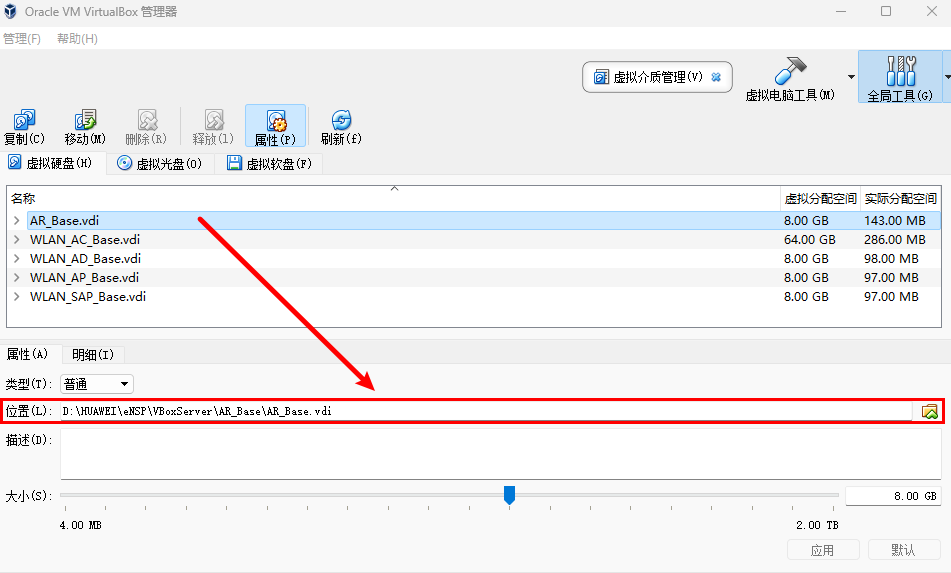
Task: Browse location with folder icon
Action: (929, 412)
